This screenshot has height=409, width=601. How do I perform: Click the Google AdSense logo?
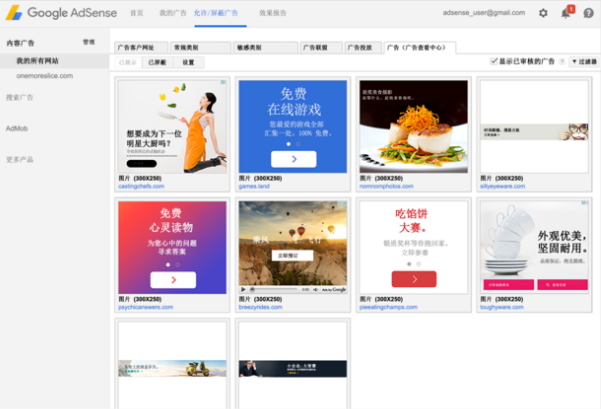pyautogui.click(x=59, y=13)
